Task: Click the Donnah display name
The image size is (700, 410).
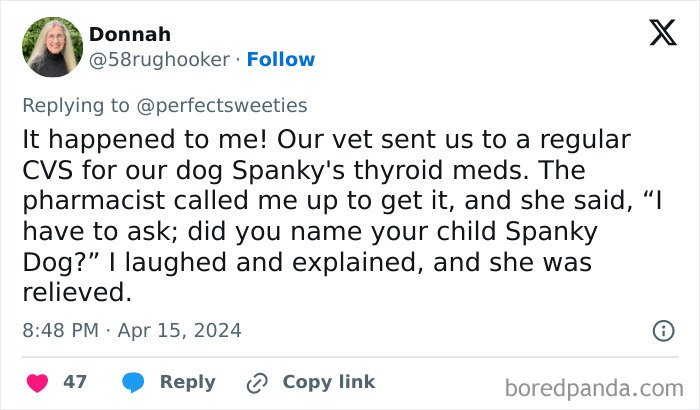Action: tap(130, 34)
